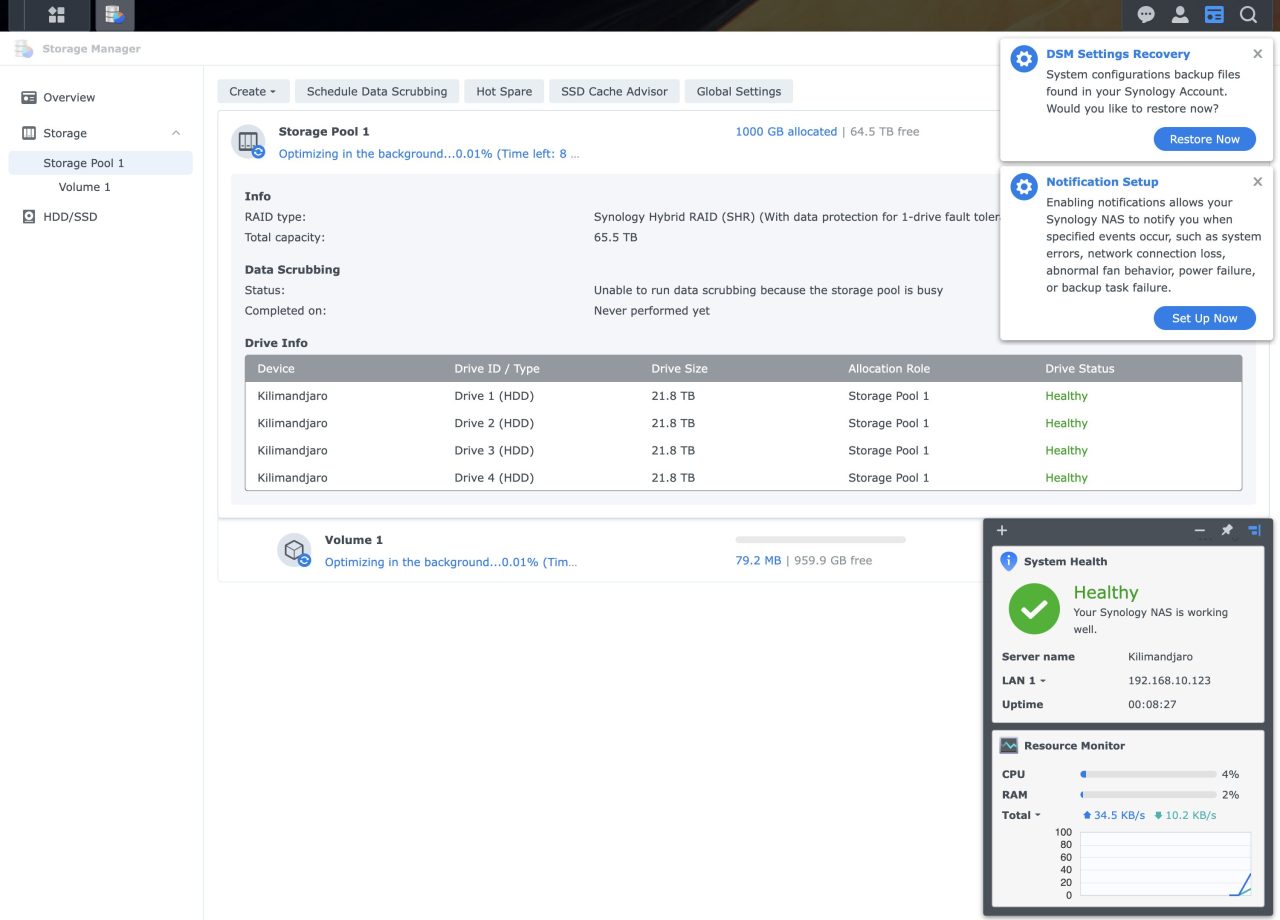Click the widget panel dock-side layout icon
This screenshot has width=1280, height=920.
coord(1255,530)
